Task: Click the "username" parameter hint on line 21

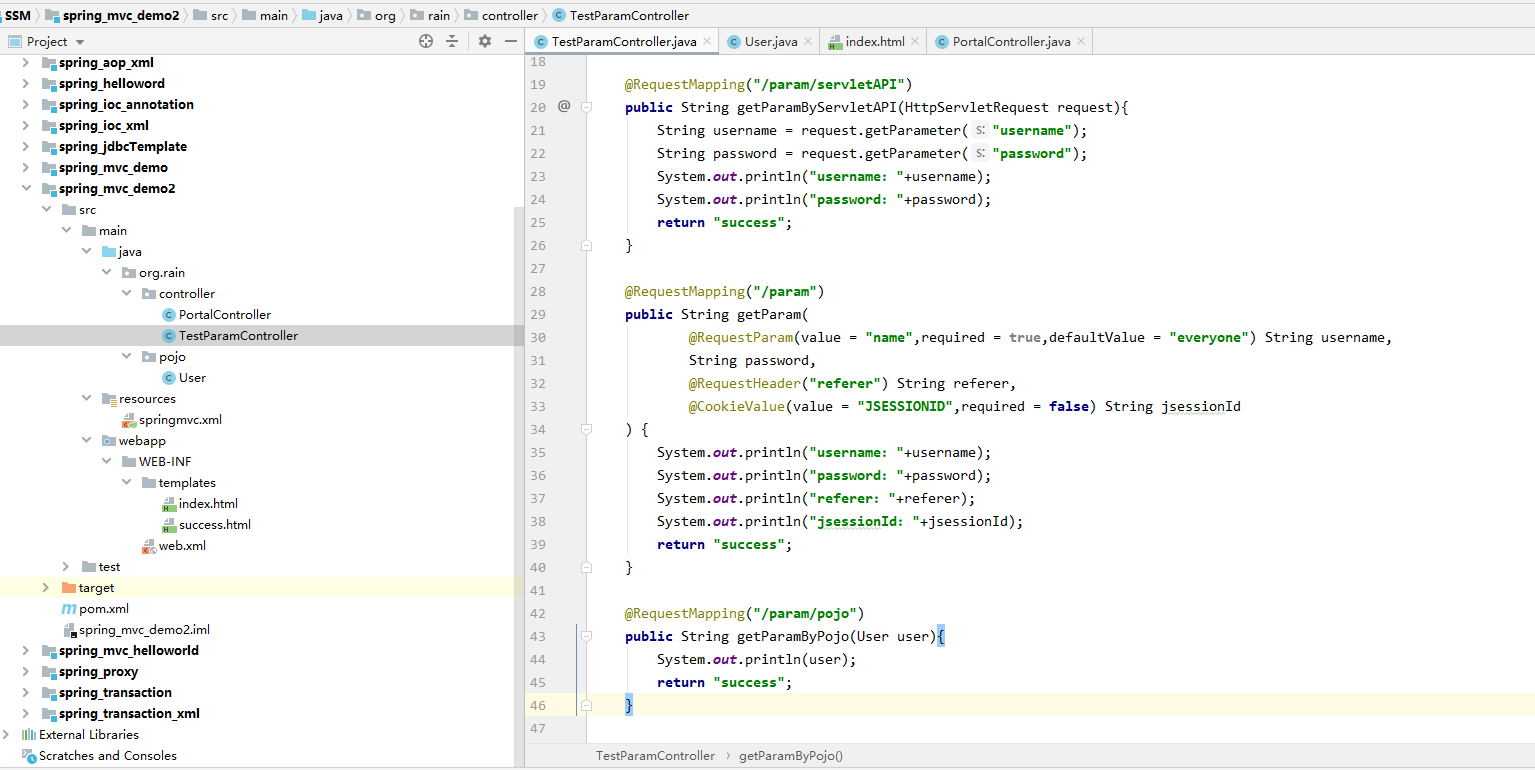Action: 980,131
